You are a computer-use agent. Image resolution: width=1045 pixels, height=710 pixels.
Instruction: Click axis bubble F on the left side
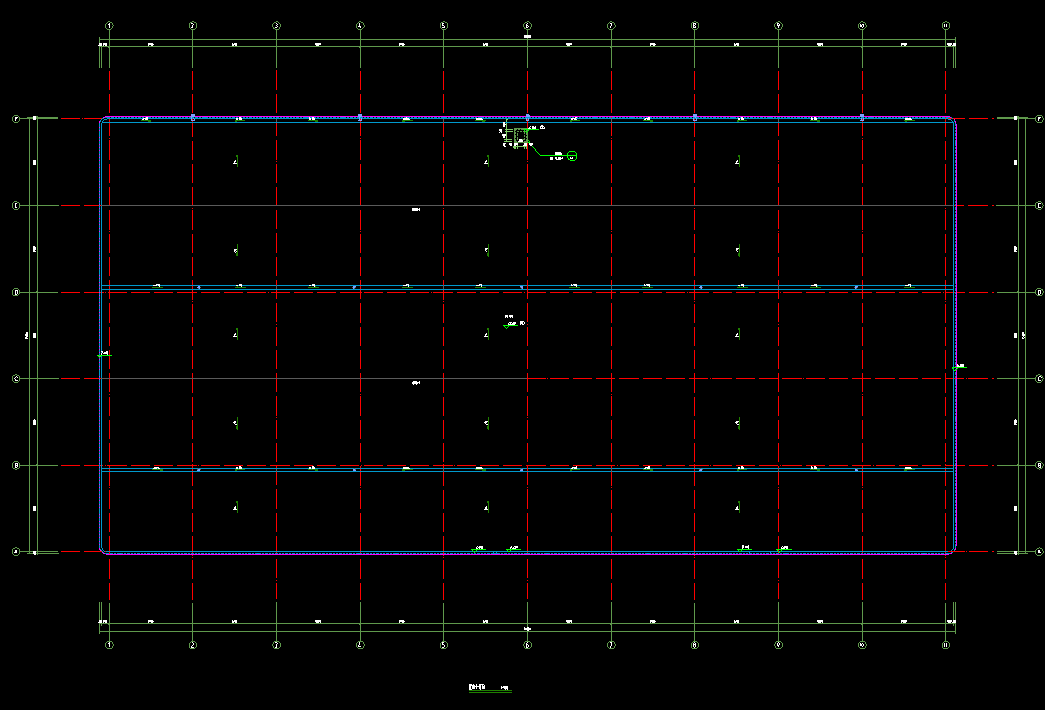(16, 118)
